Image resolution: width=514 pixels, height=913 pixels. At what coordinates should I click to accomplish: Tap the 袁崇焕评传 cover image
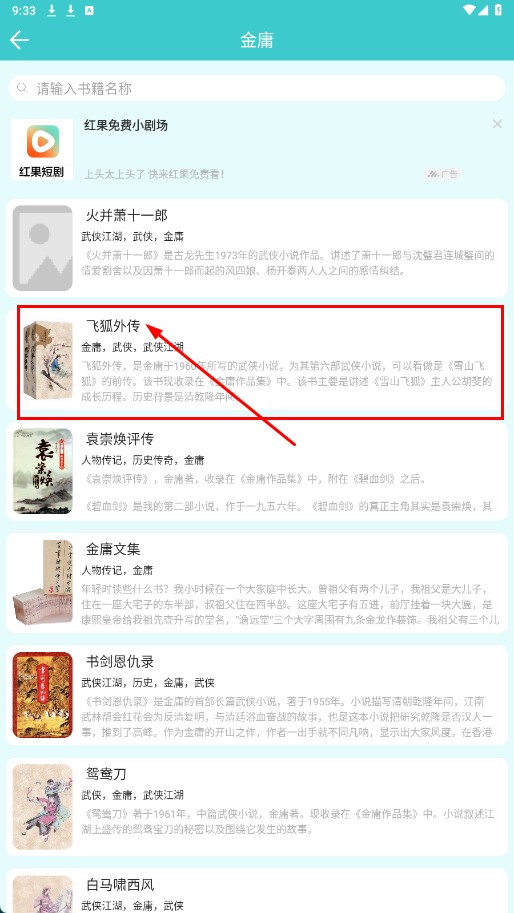(x=42, y=472)
